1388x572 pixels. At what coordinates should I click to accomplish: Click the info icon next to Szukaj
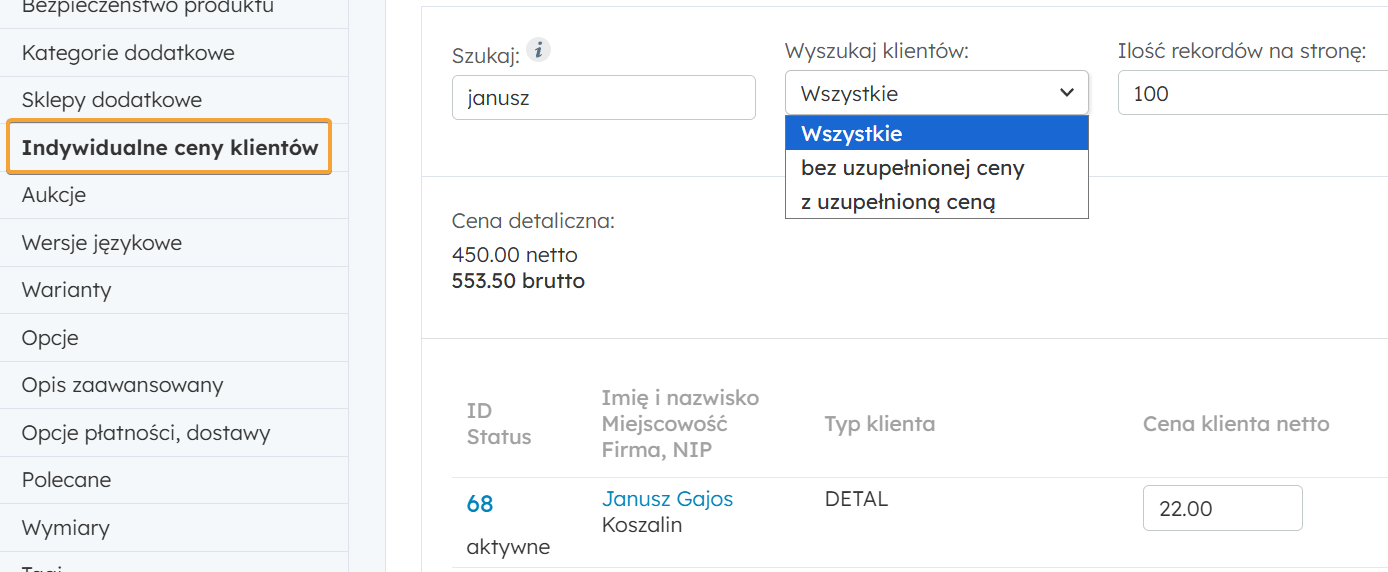[x=539, y=50]
